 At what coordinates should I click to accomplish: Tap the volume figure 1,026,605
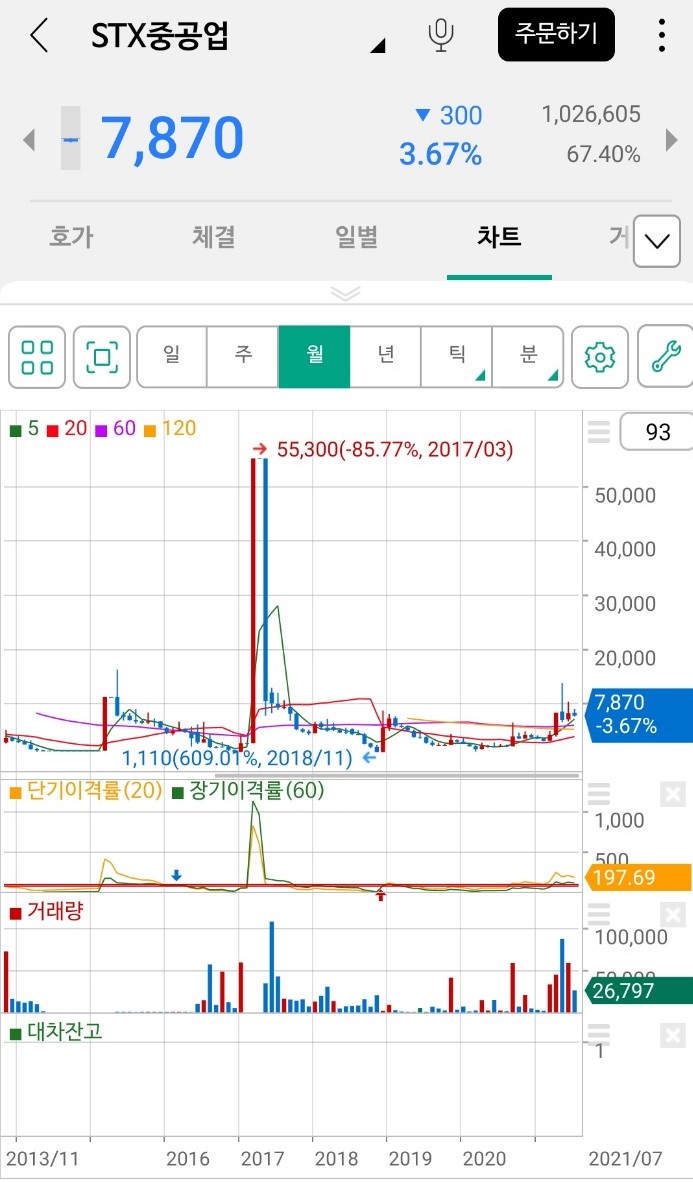591,115
